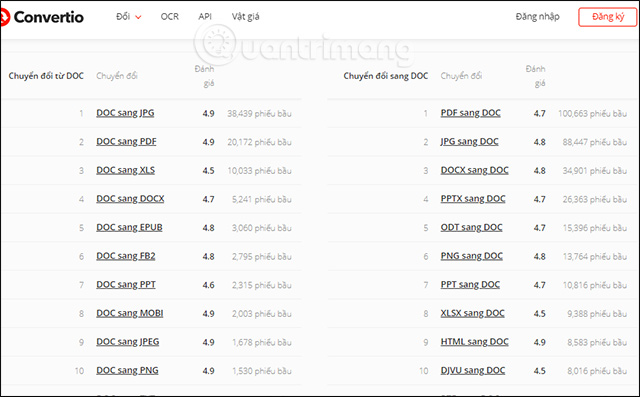Image resolution: width=640 pixels, height=397 pixels.
Task: Open the API menu item
Action: coord(205,17)
